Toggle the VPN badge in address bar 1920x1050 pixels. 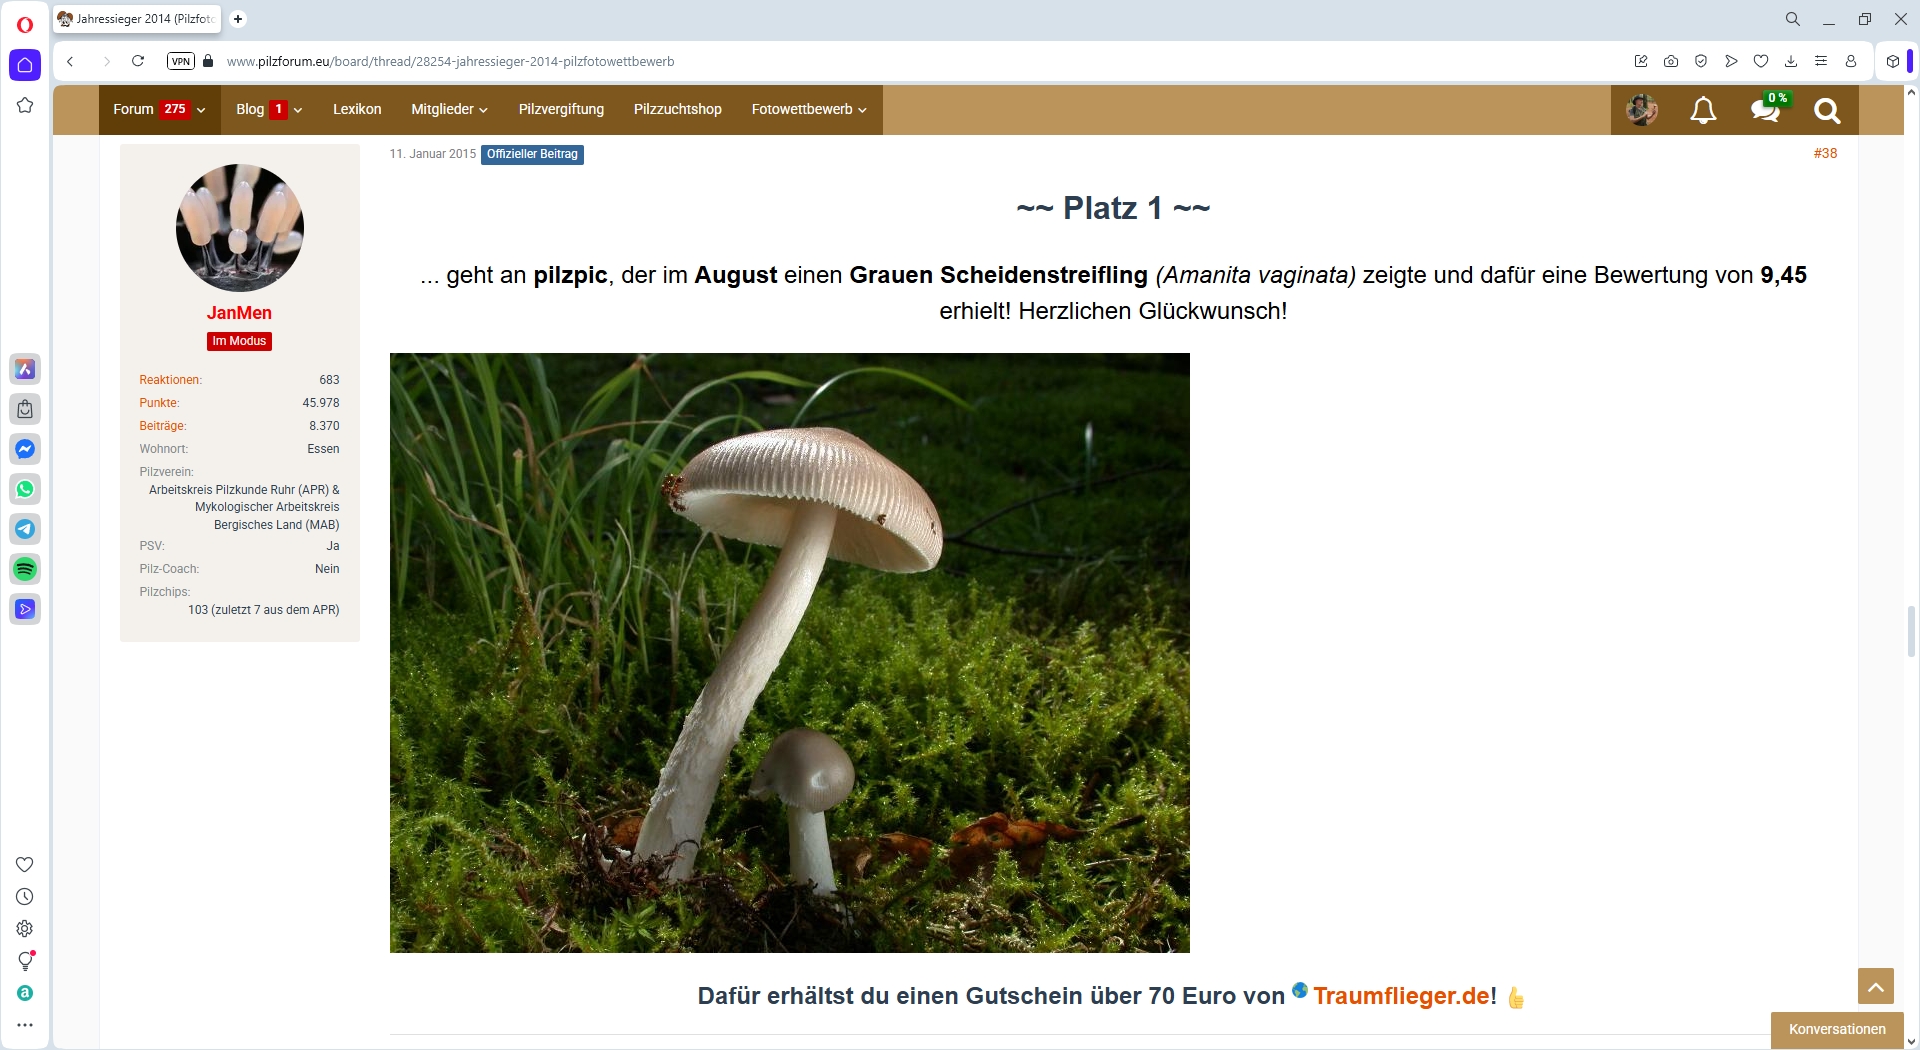[180, 61]
